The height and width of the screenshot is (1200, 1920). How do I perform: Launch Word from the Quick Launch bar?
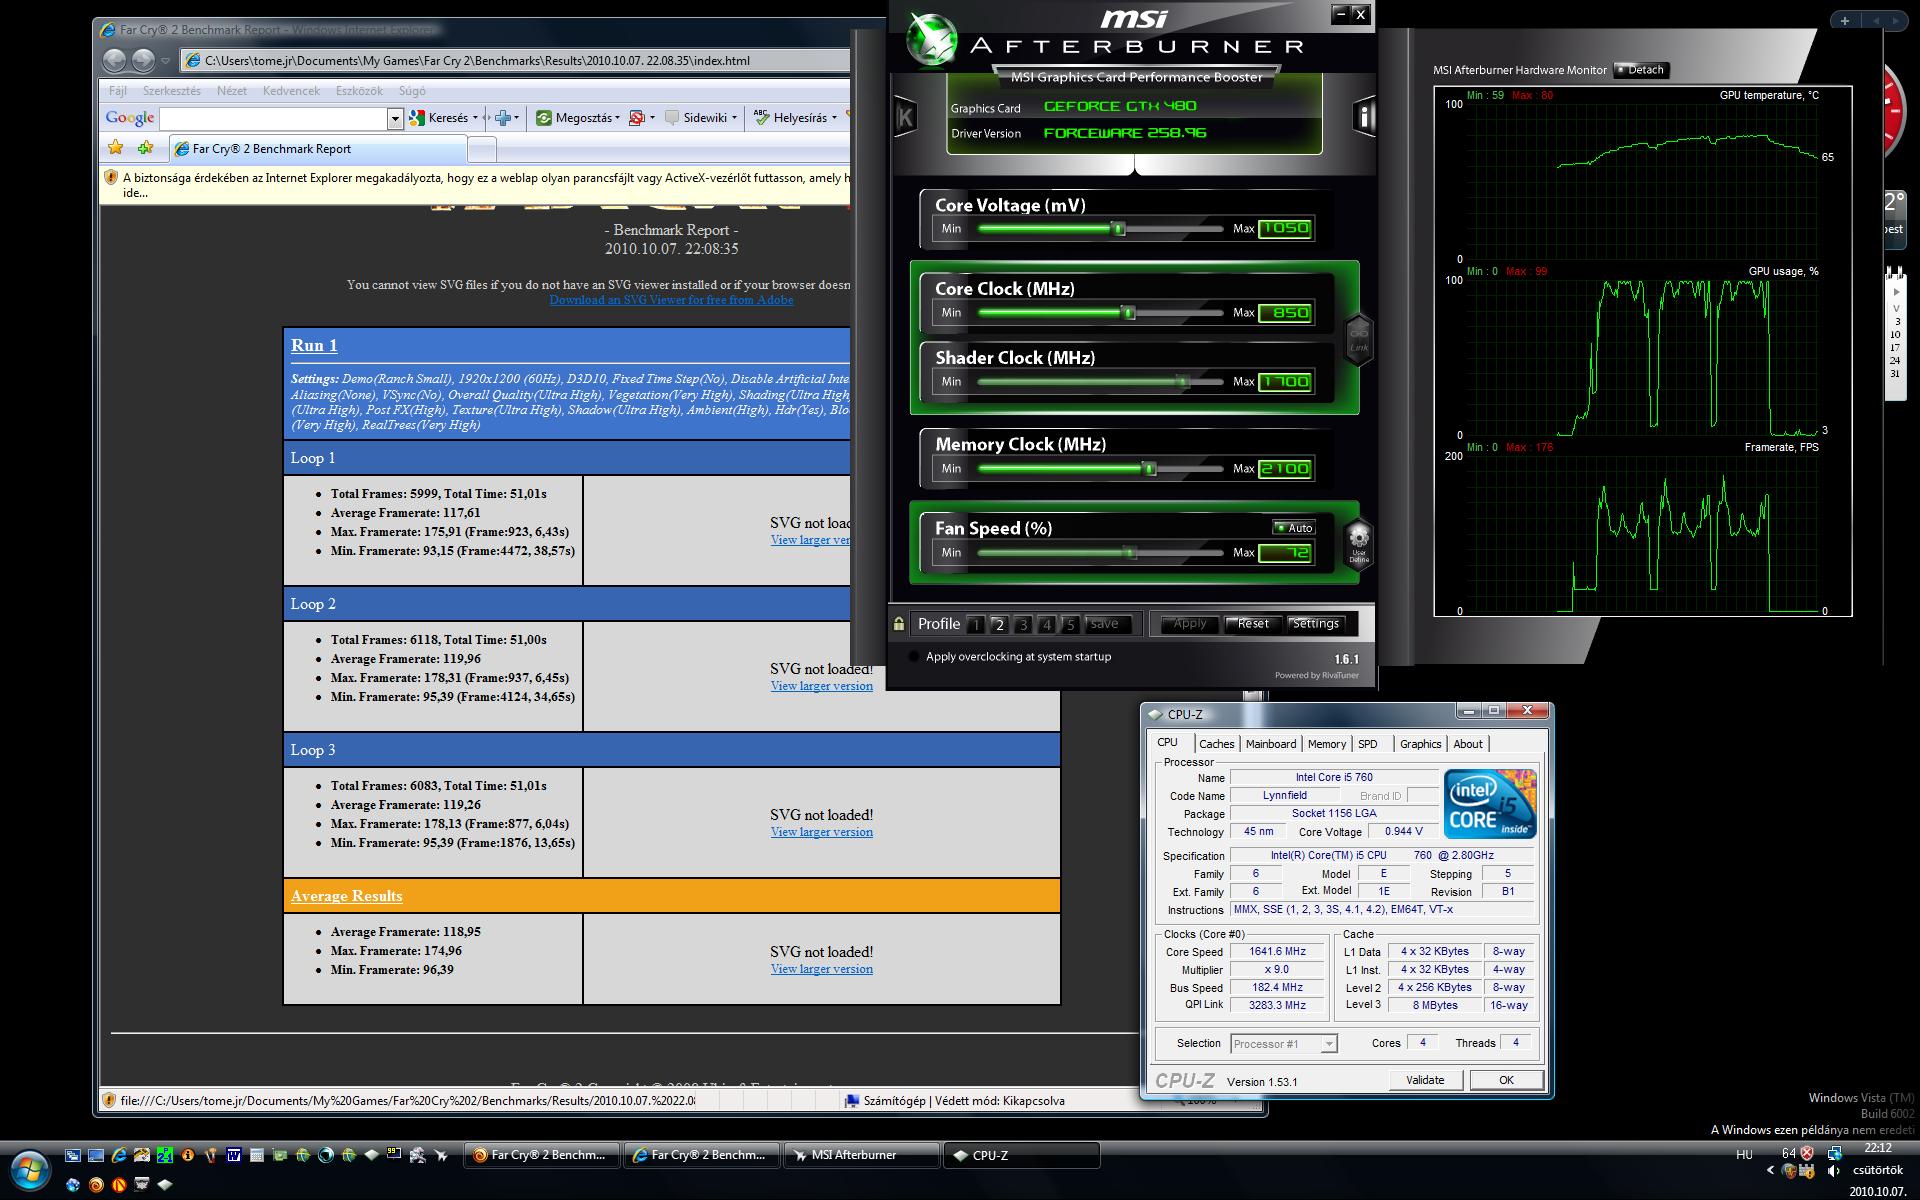(x=234, y=1155)
